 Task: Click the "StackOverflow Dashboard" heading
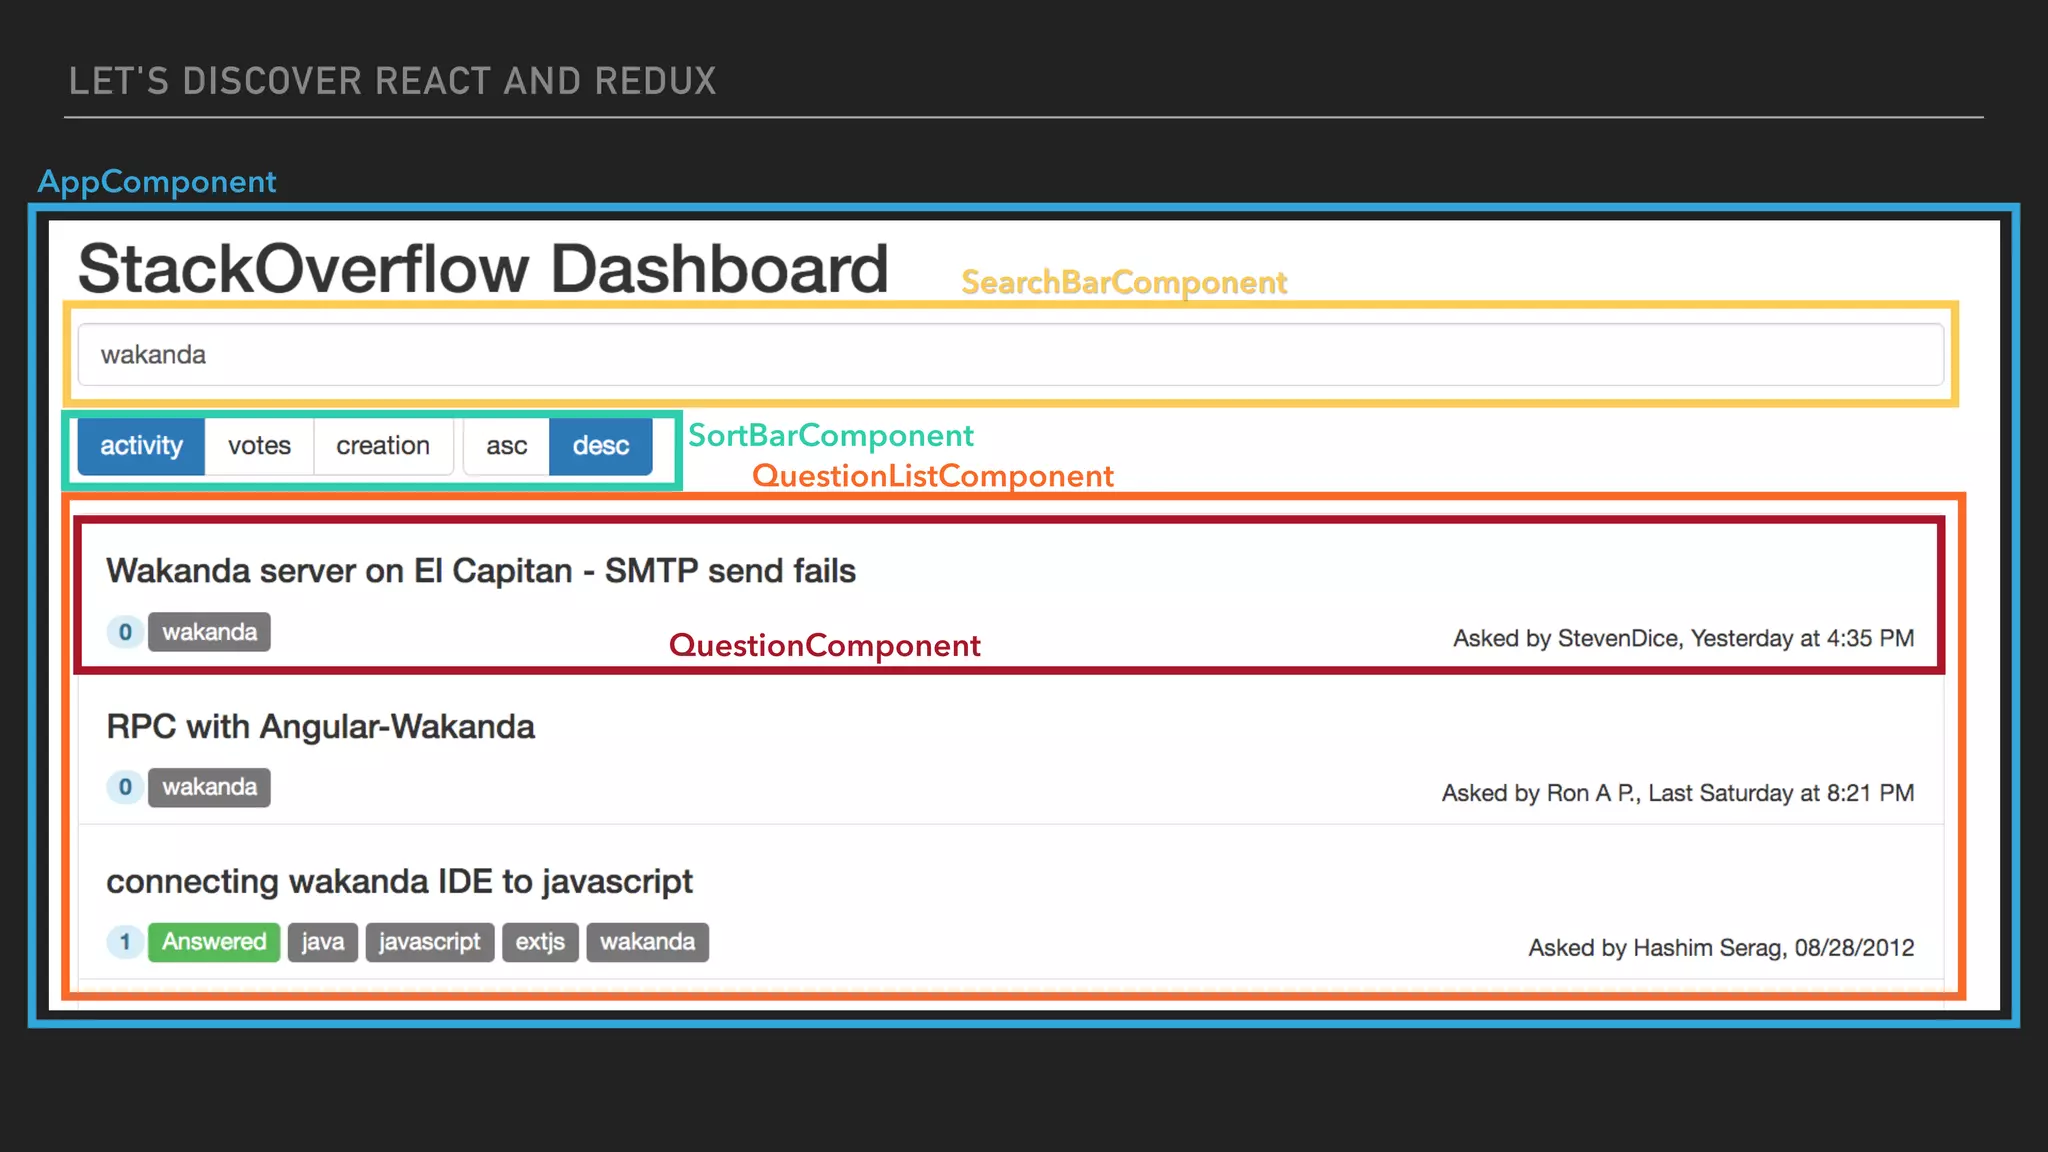click(483, 269)
